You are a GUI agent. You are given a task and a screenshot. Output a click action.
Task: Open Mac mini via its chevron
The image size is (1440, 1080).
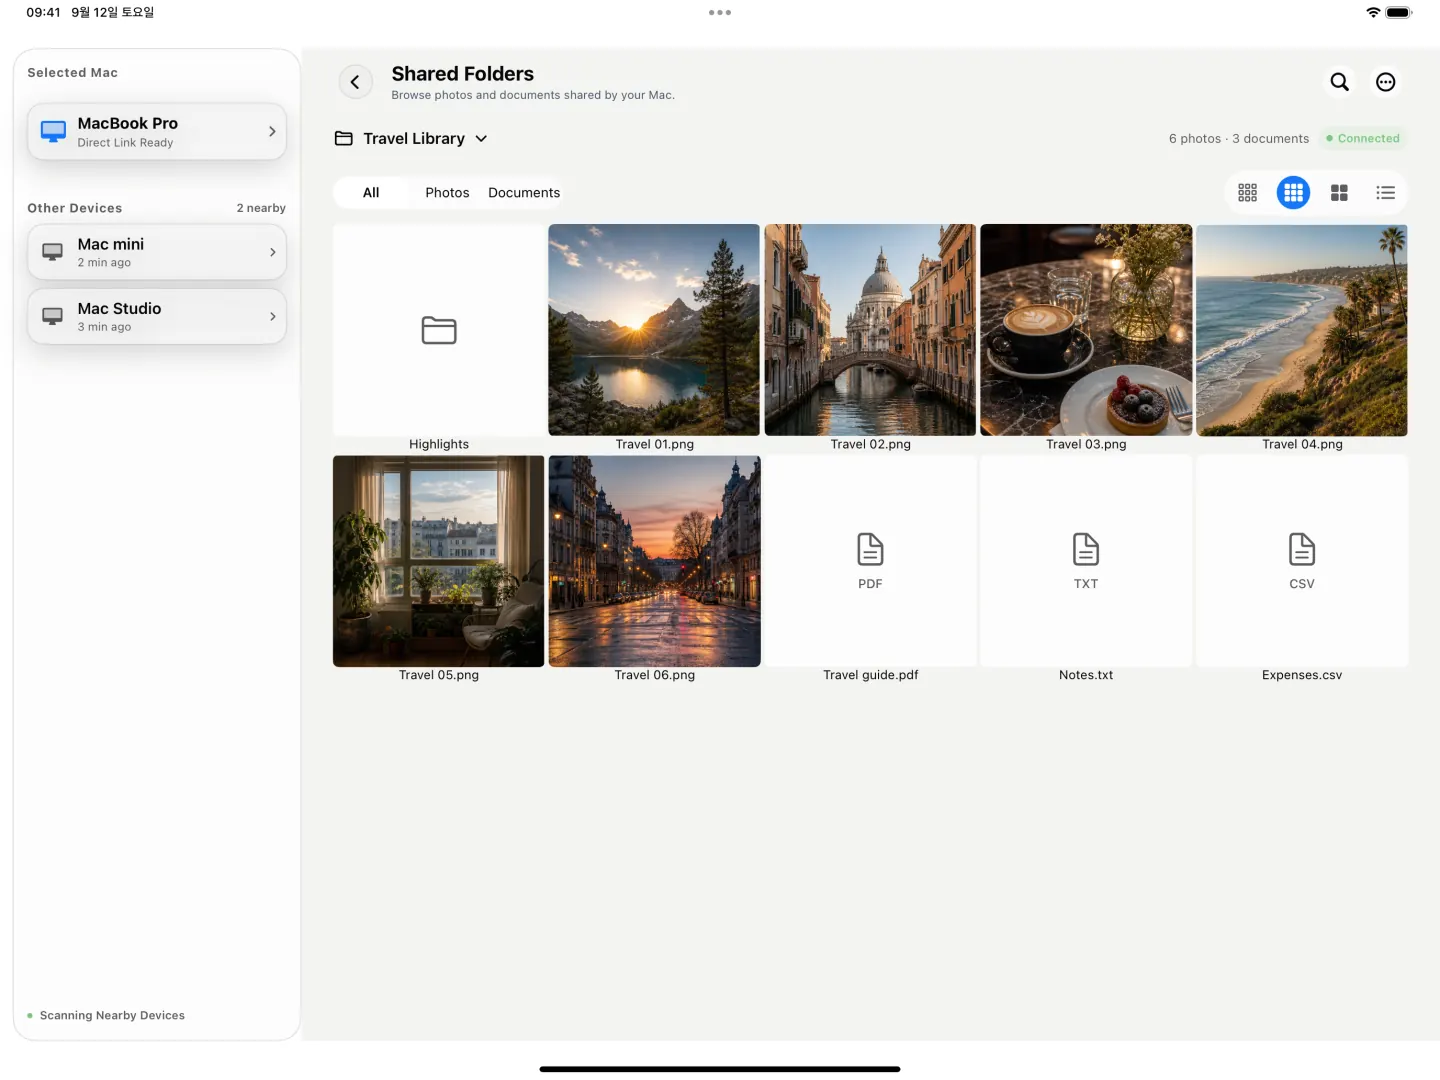click(272, 252)
